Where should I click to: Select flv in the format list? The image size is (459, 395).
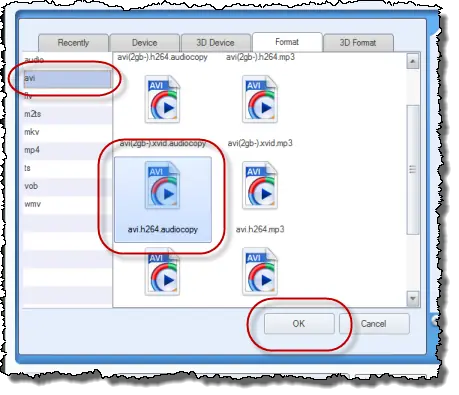pyautogui.click(x=67, y=97)
